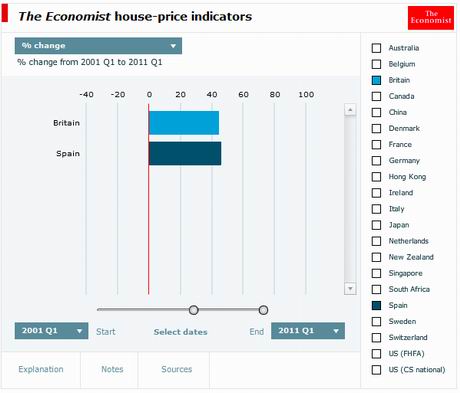The image size is (460, 393).
Task: Check the South Africa checkbox
Action: coord(376,289)
